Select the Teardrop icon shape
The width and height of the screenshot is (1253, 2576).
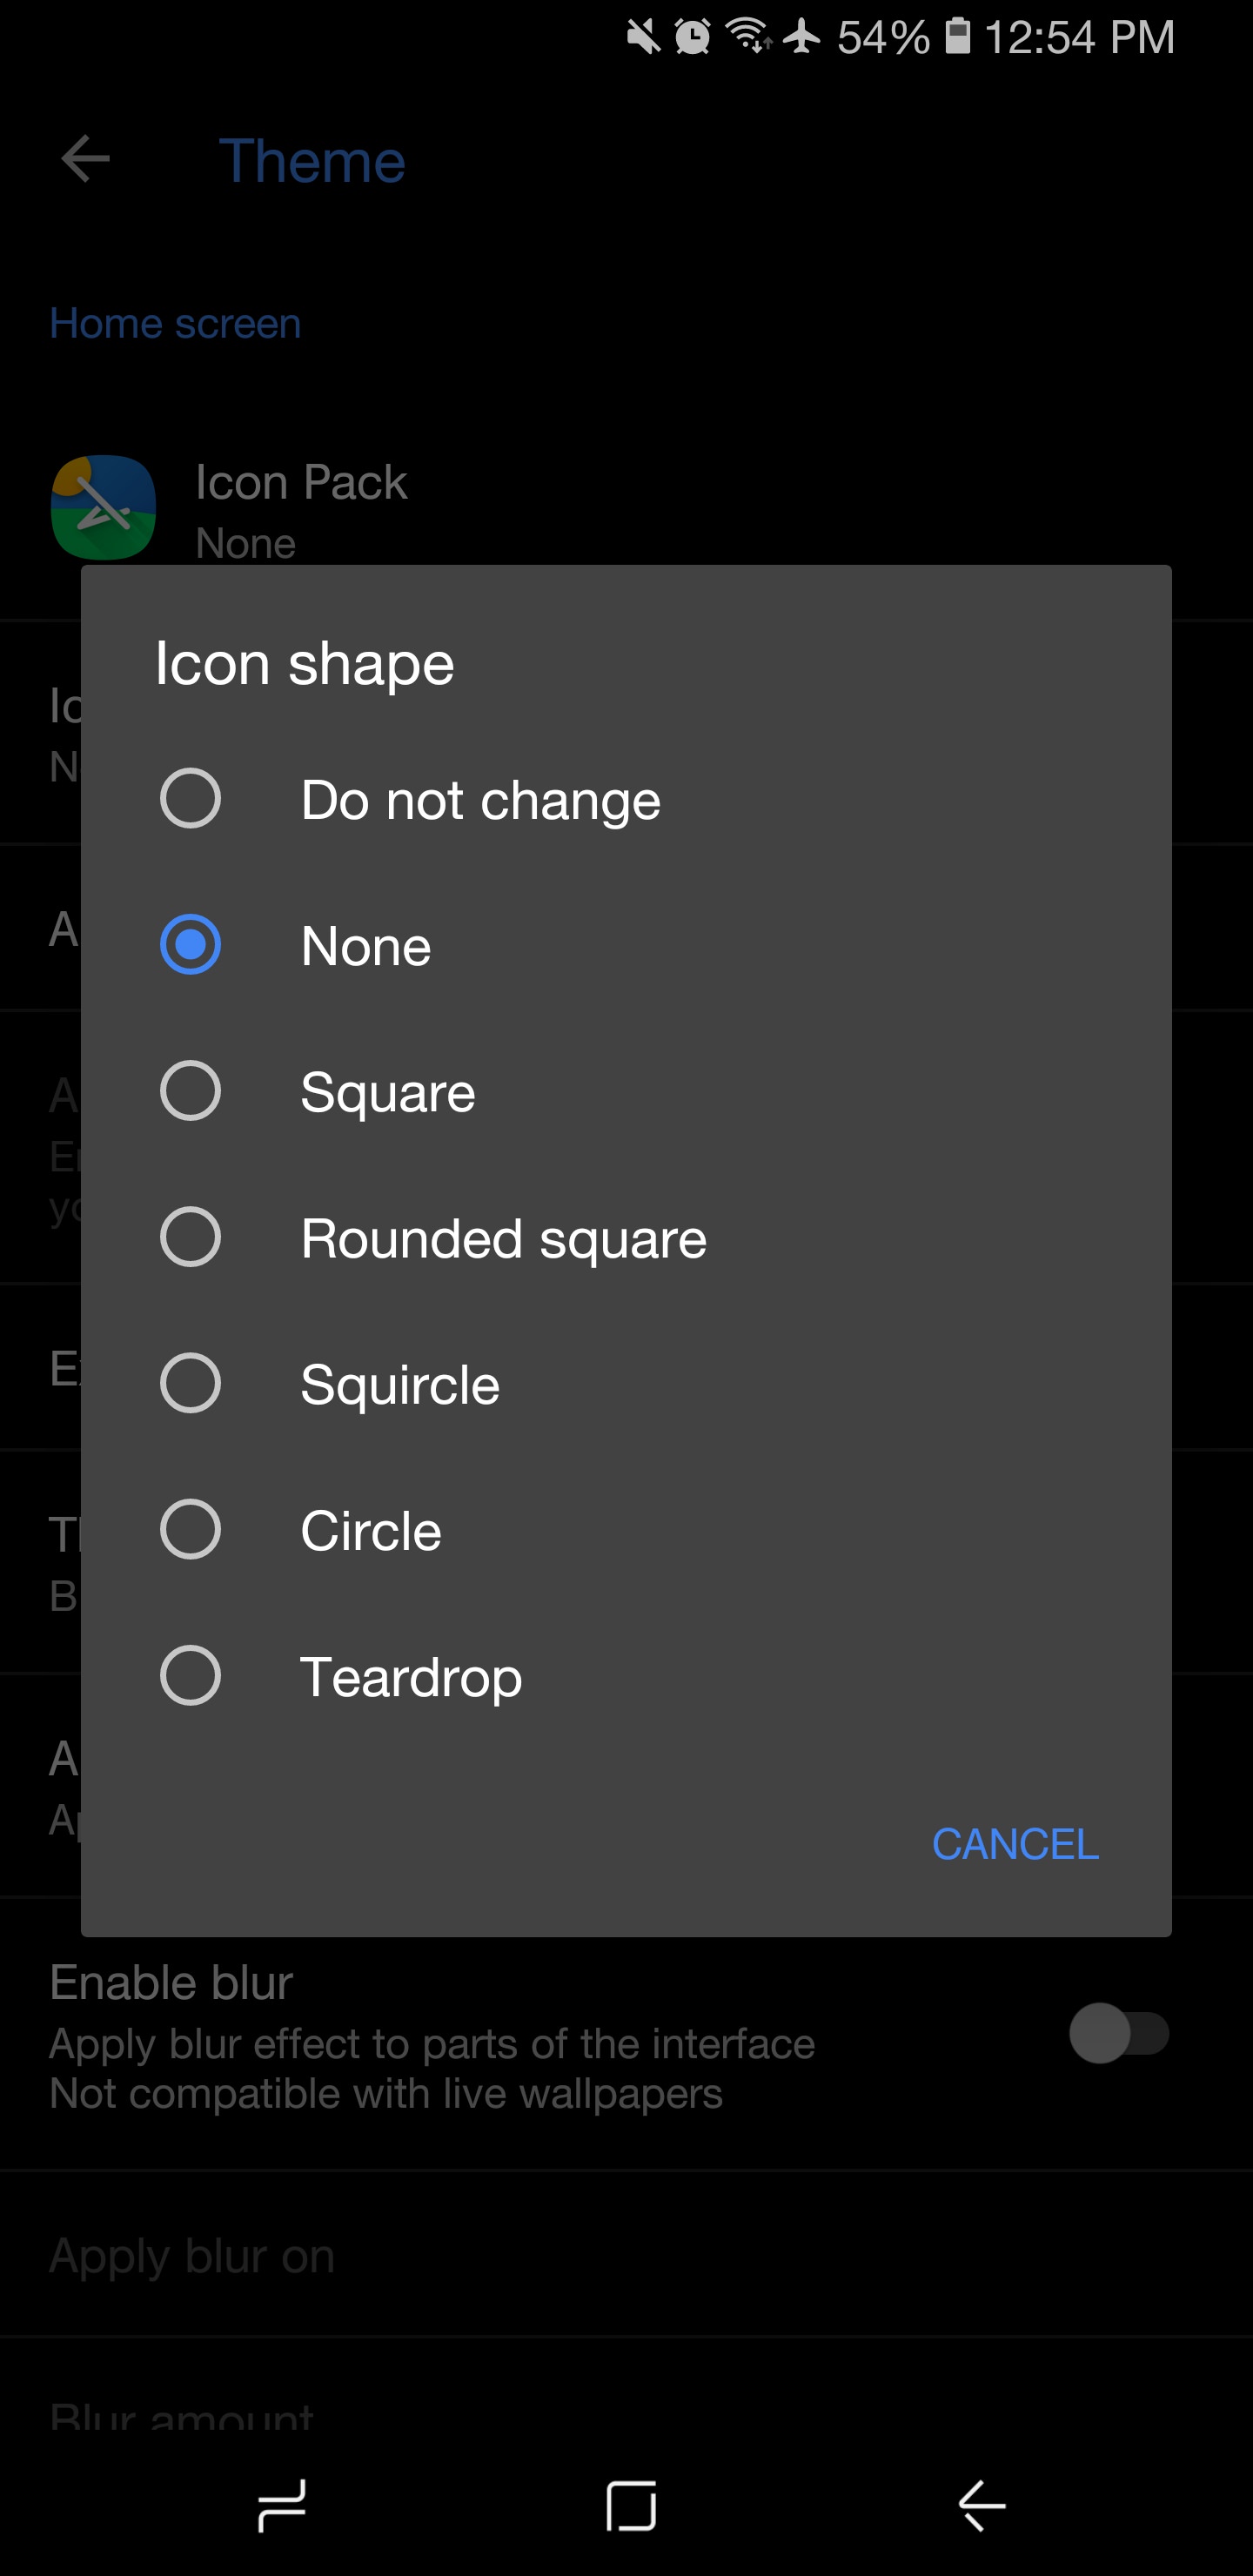point(190,1676)
